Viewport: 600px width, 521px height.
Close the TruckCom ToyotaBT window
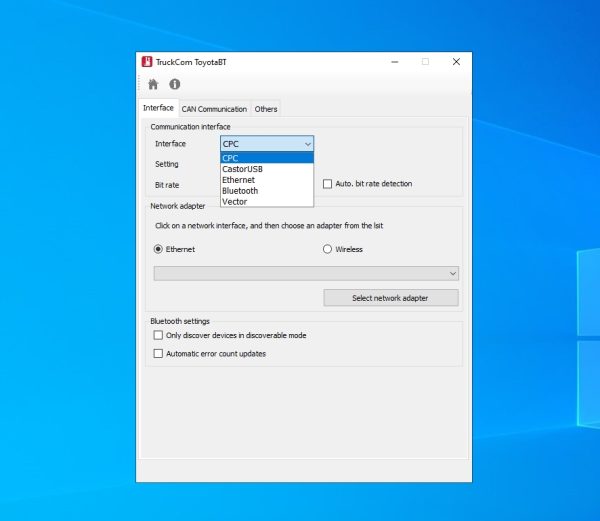[x=456, y=62]
